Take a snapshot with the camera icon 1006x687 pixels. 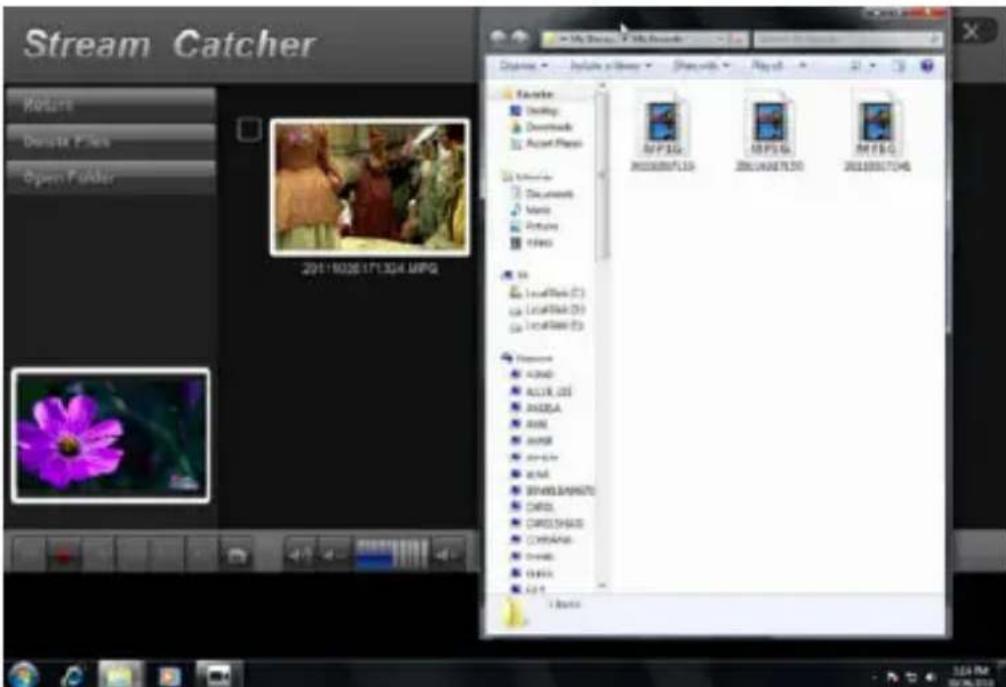(235, 555)
